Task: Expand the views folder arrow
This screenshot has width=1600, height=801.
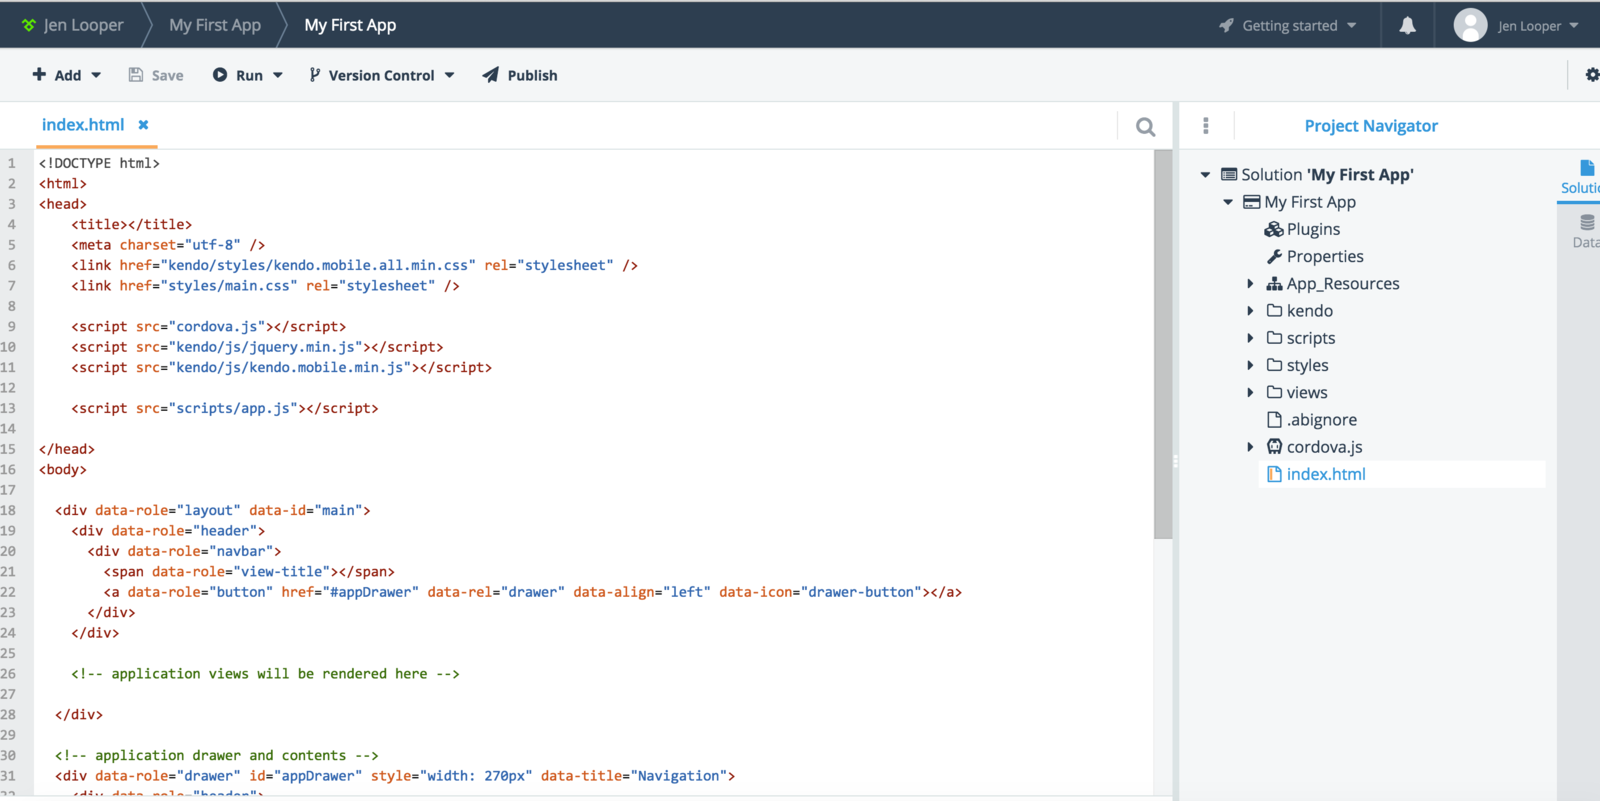Action: tap(1250, 392)
